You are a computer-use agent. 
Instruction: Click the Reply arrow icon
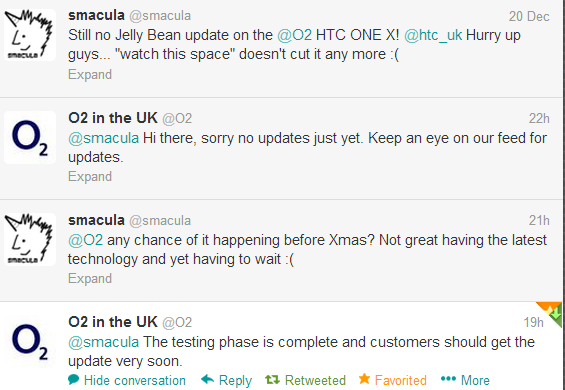207,379
